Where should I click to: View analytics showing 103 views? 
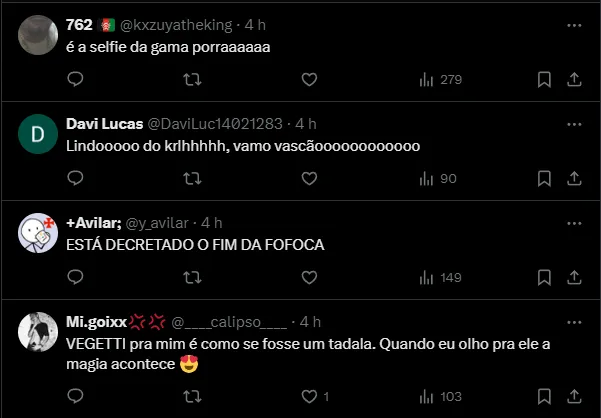pyautogui.click(x=440, y=395)
